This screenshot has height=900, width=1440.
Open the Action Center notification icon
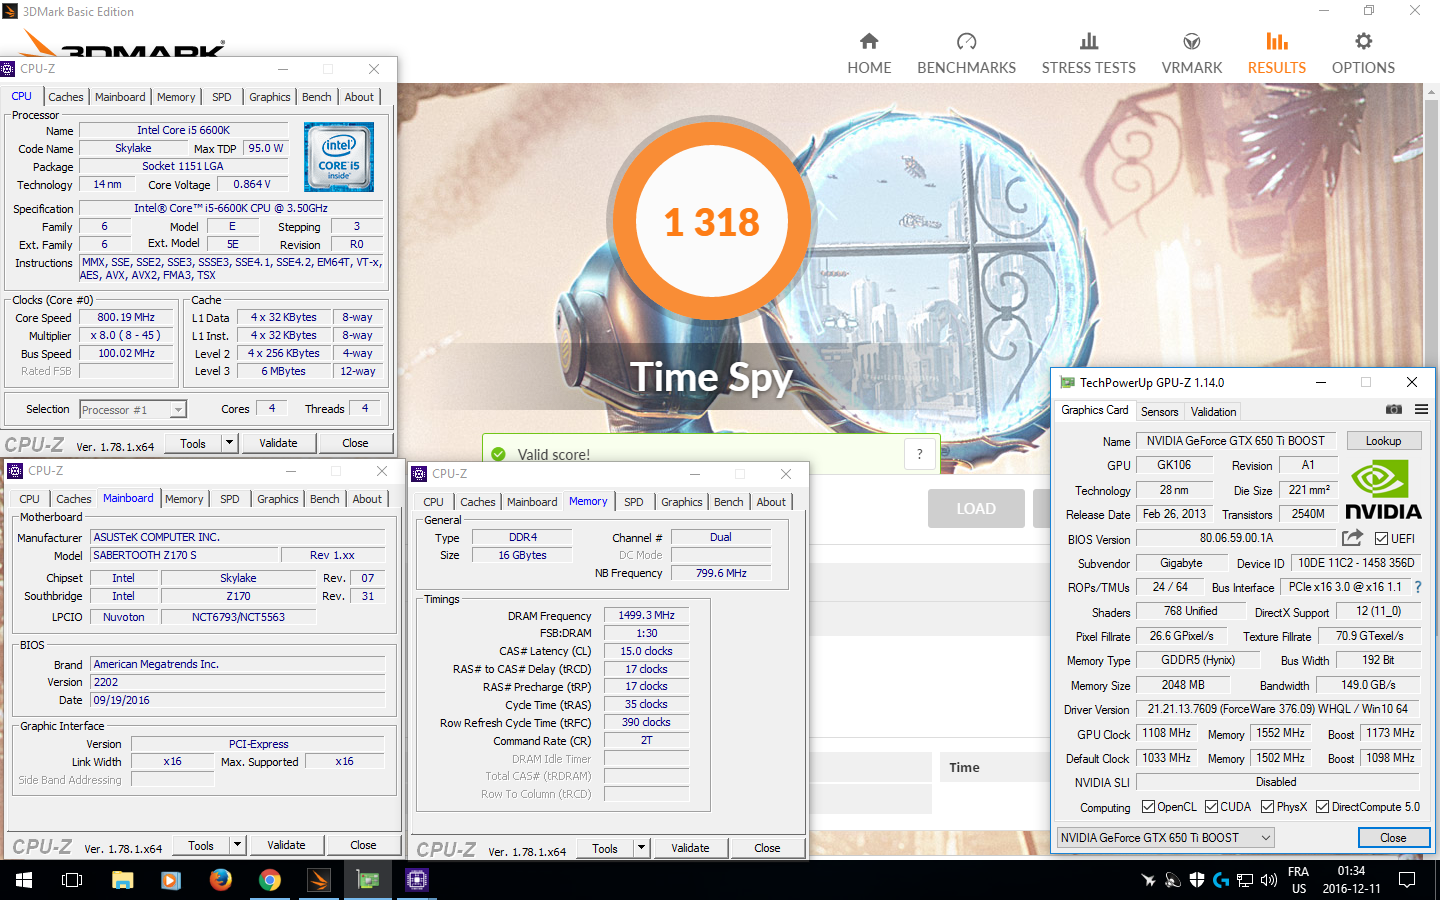tap(1407, 880)
